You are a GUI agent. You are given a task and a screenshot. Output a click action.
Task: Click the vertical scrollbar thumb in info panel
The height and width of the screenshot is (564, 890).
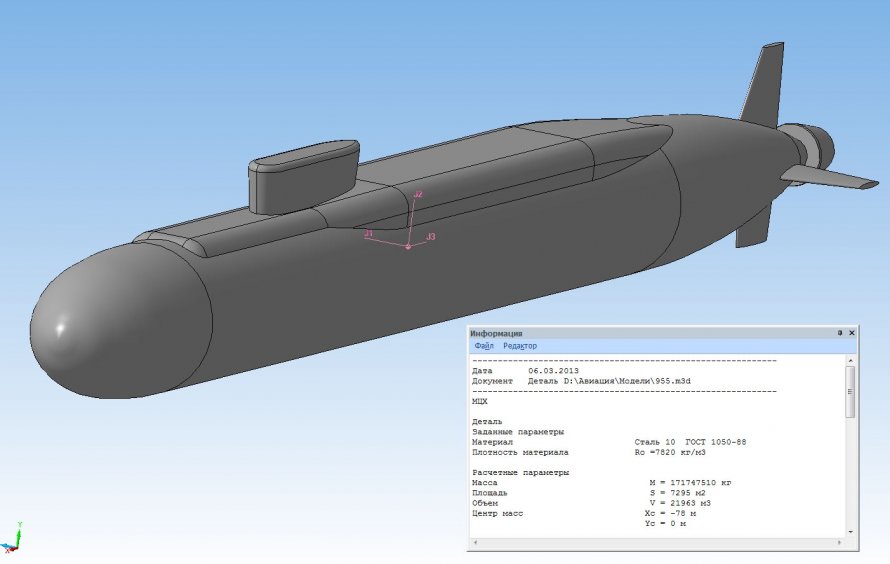(x=850, y=392)
